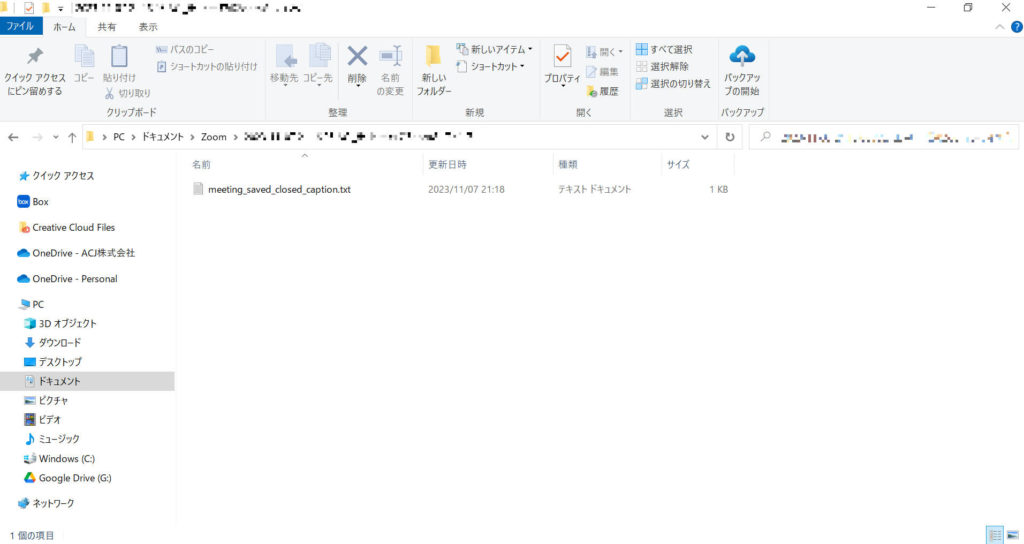
Task: Click the Pin to Quick Access icon
Action: [x=35, y=58]
